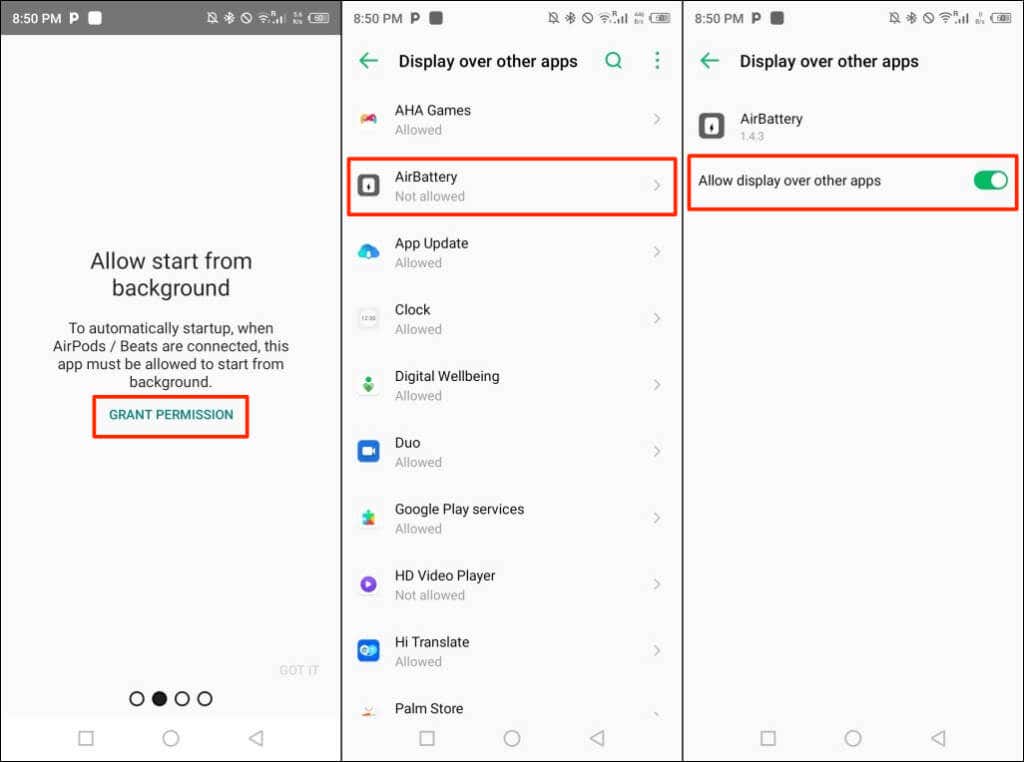Open the Google Play services entry
Viewport: 1024px width, 762px height.
coord(511,518)
